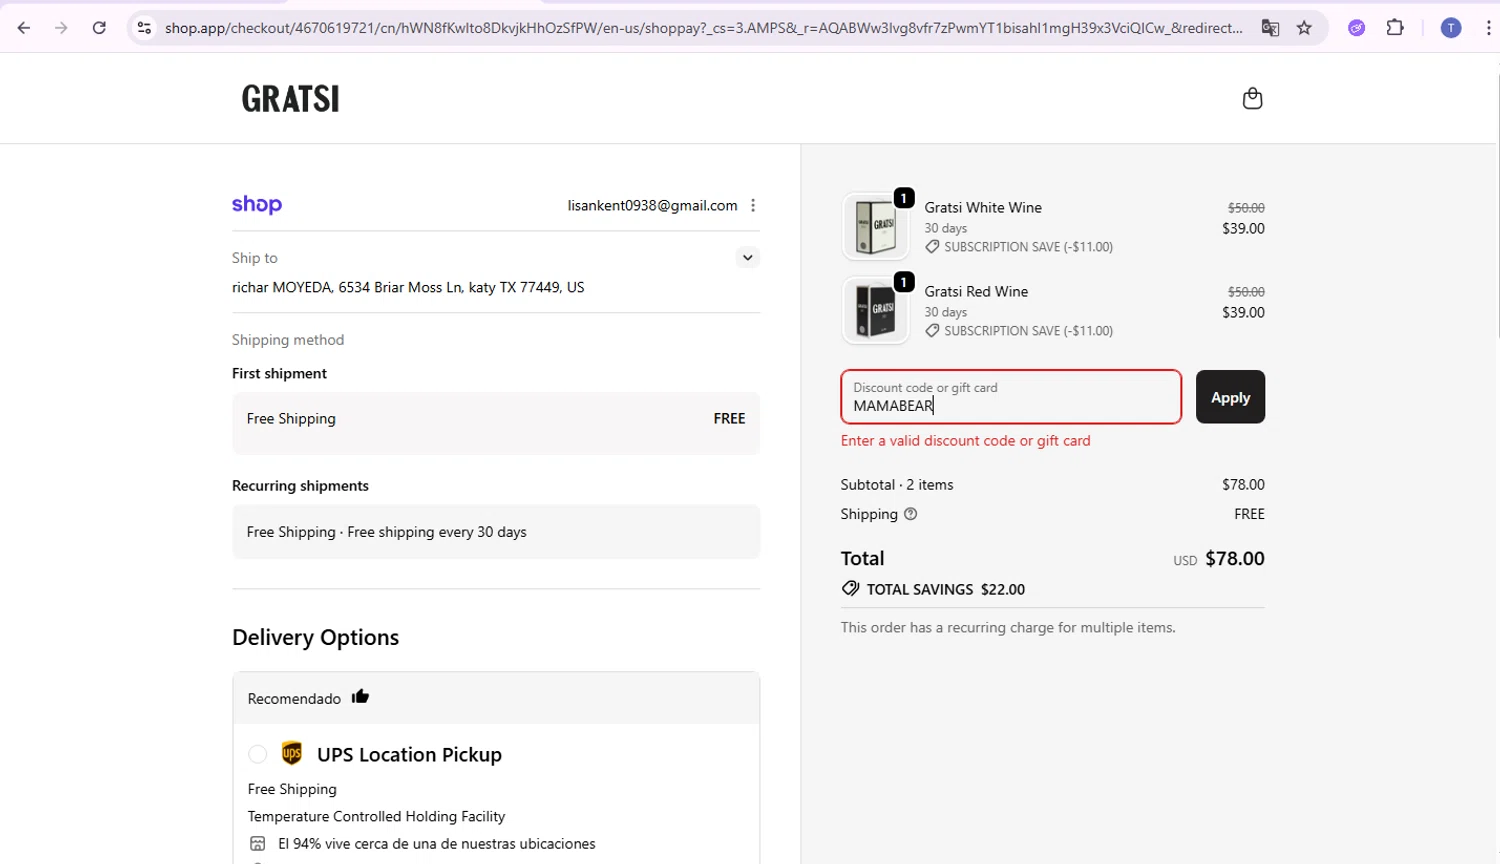Click the Gratsi Red Wine thumbnail
The height and width of the screenshot is (864, 1500).
click(876, 311)
